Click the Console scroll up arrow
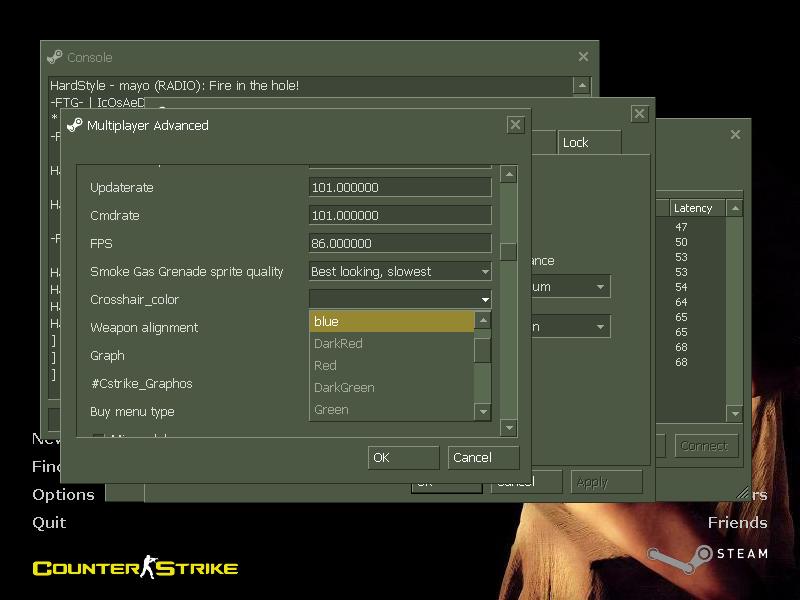The height and width of the screenshot is (600, 800). (x=582, y=85)
